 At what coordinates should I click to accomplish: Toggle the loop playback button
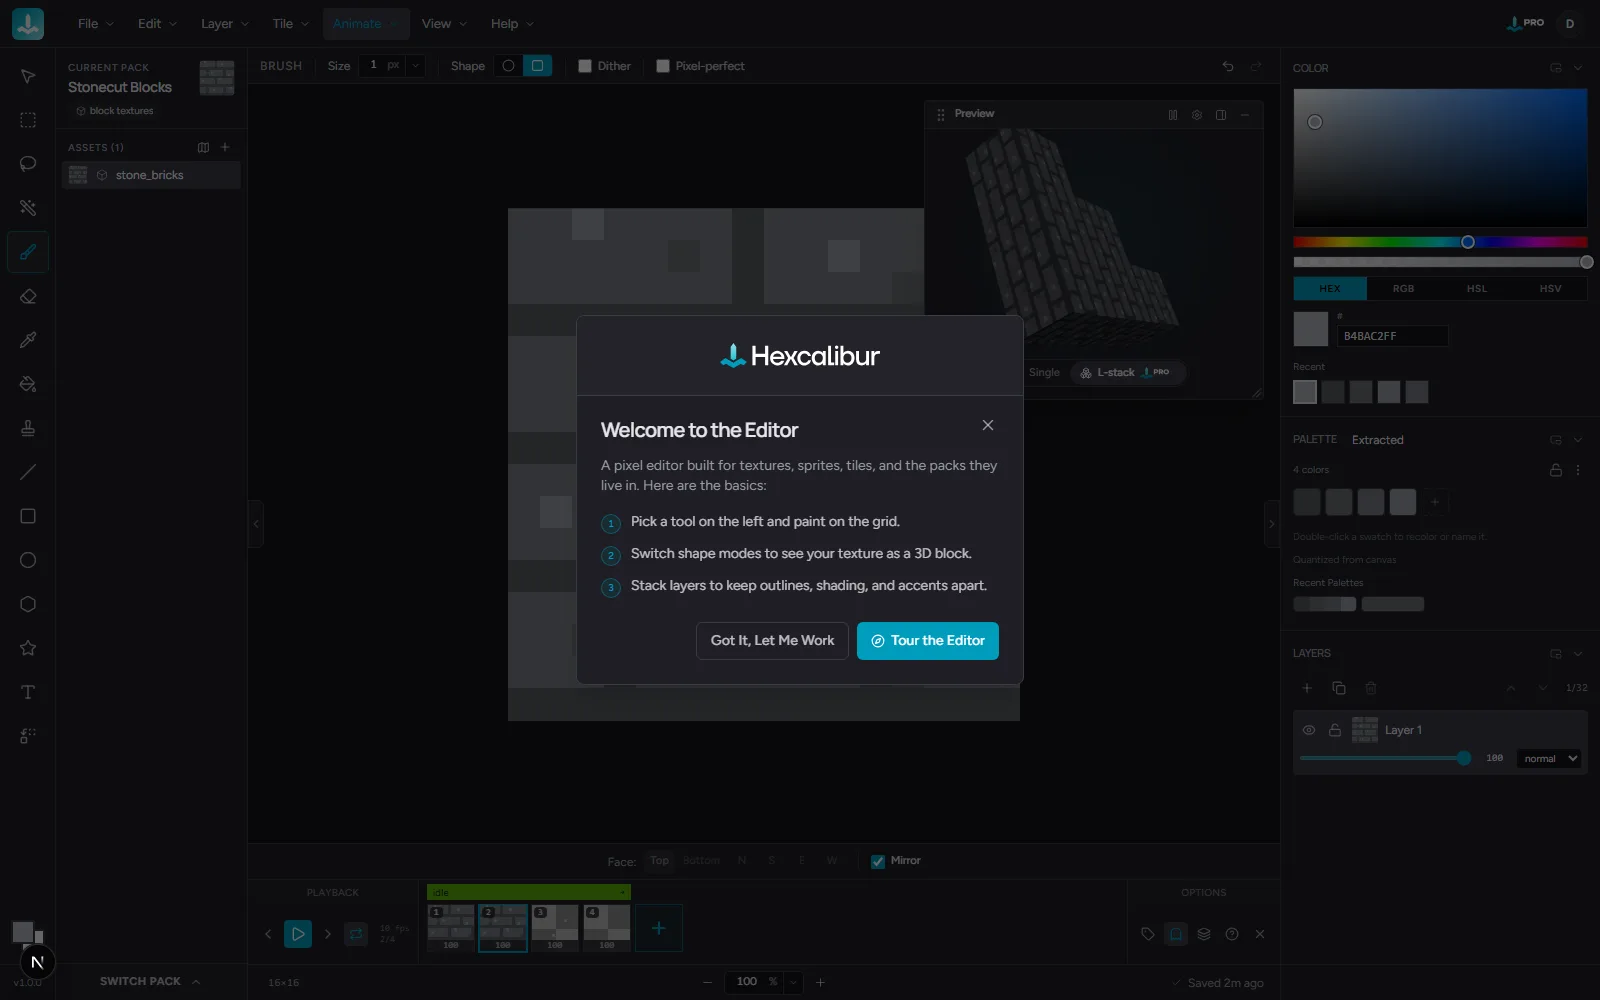356,934
